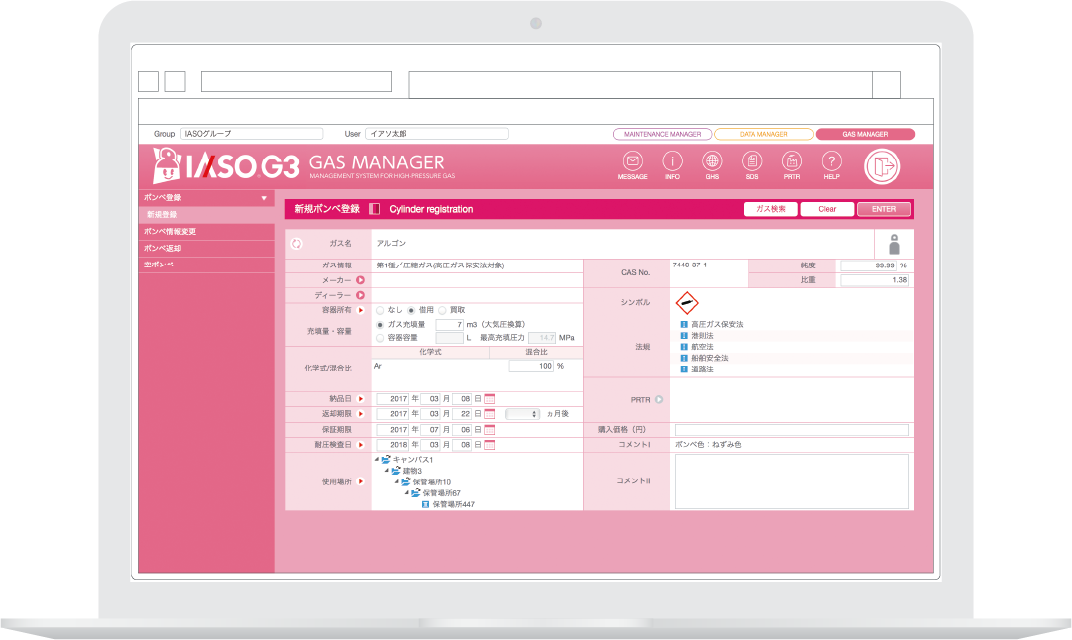Click the 納品日 year field
This screenshot has width=1072, height=640.
(393, 399)
